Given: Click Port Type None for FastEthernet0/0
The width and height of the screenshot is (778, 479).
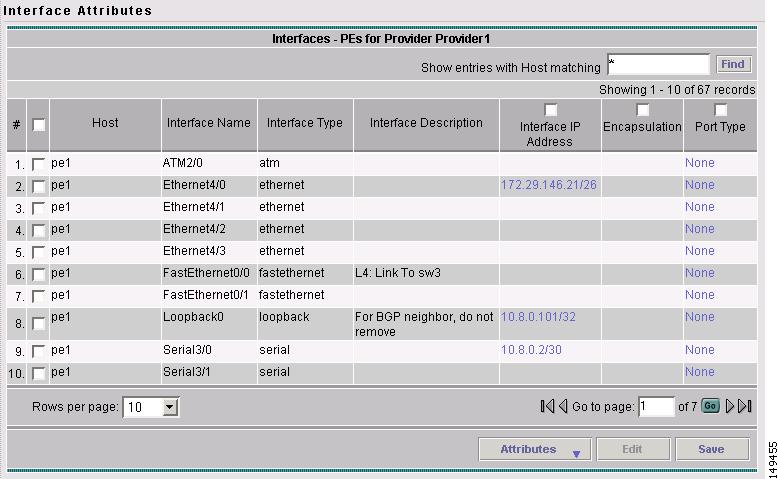Looking at the screenshot, I should click(700, 273).
